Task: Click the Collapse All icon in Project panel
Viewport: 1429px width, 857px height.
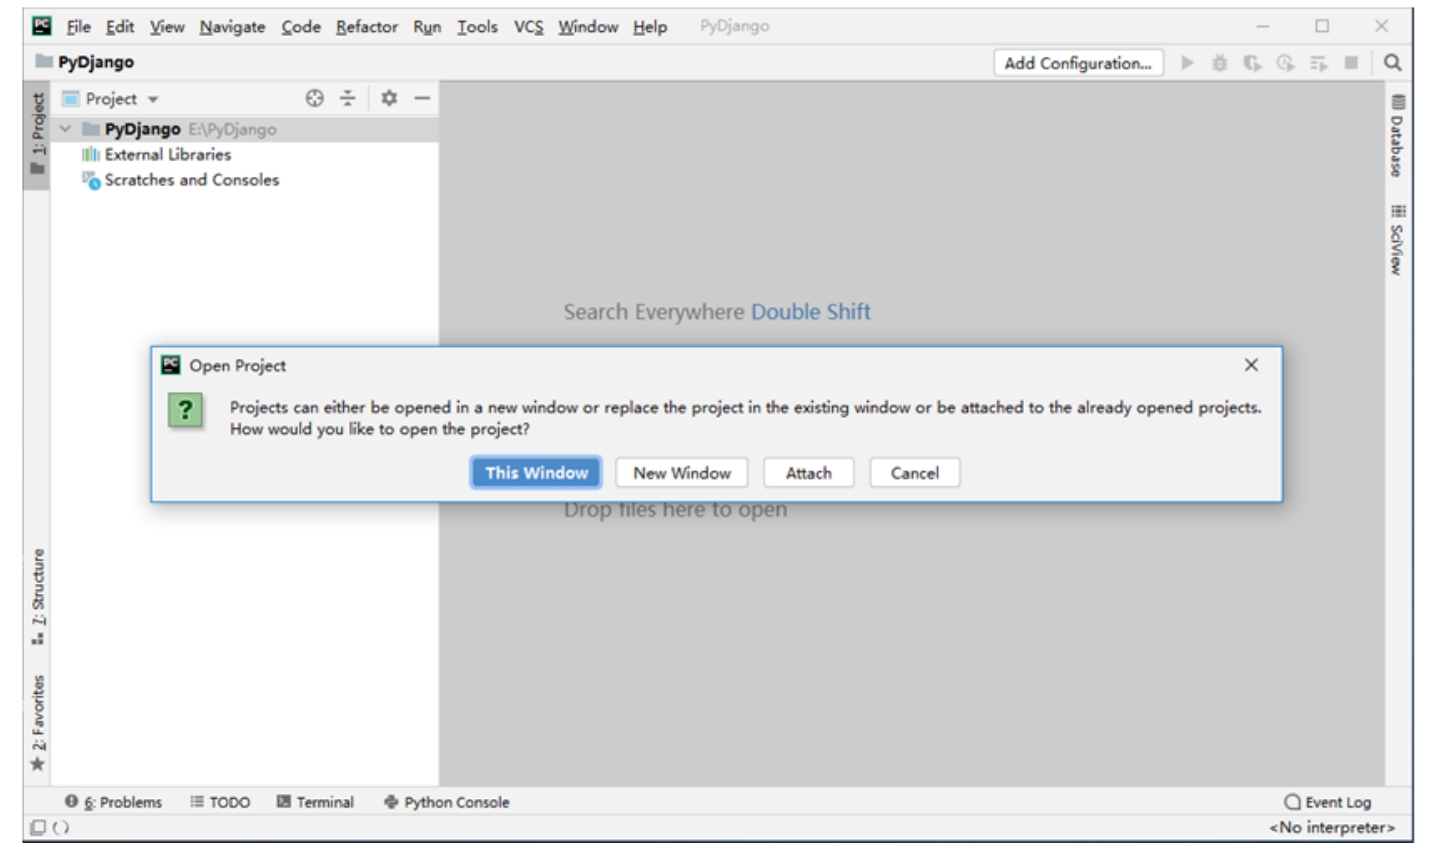Action: pyautogui.click(x=347, y=98)
